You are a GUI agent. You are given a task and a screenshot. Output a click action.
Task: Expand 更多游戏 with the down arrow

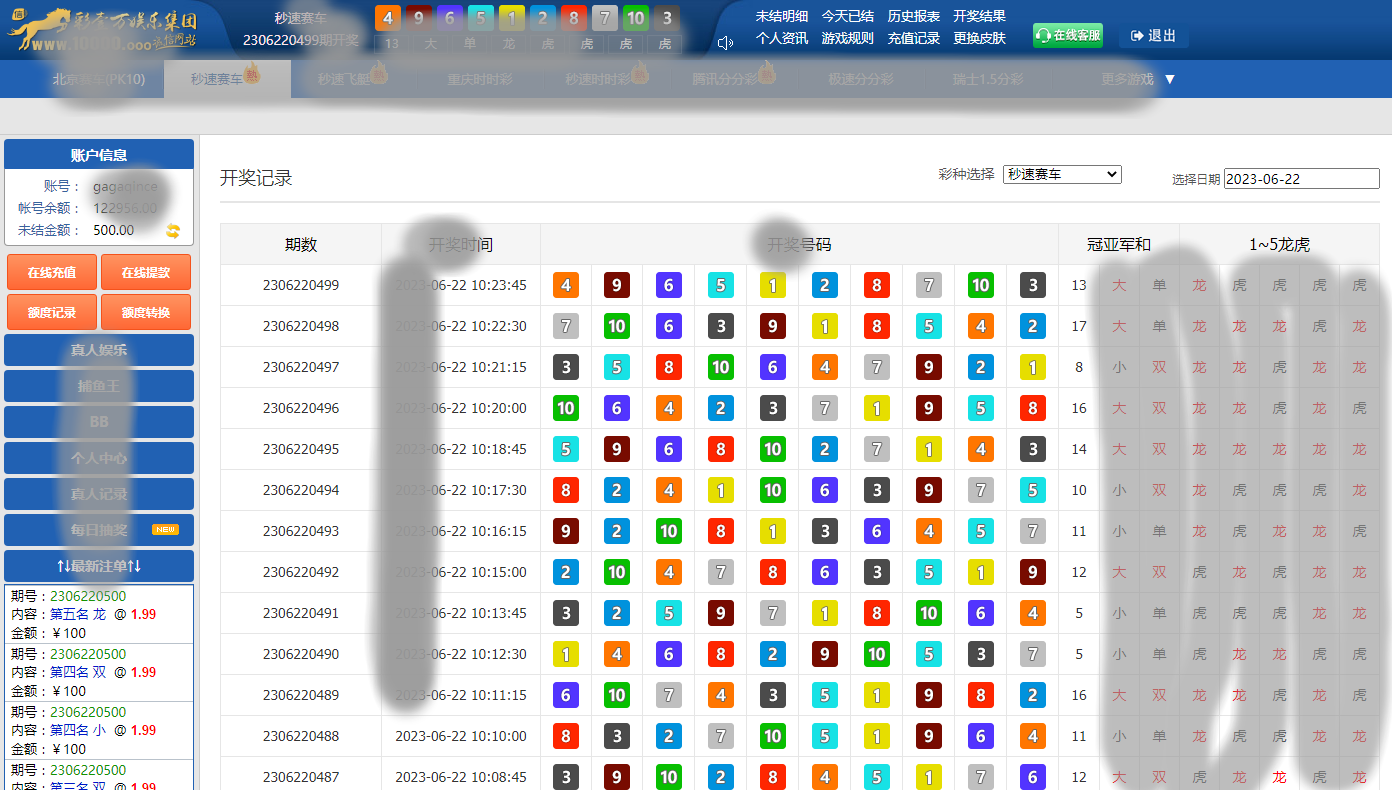[1170, 79]
